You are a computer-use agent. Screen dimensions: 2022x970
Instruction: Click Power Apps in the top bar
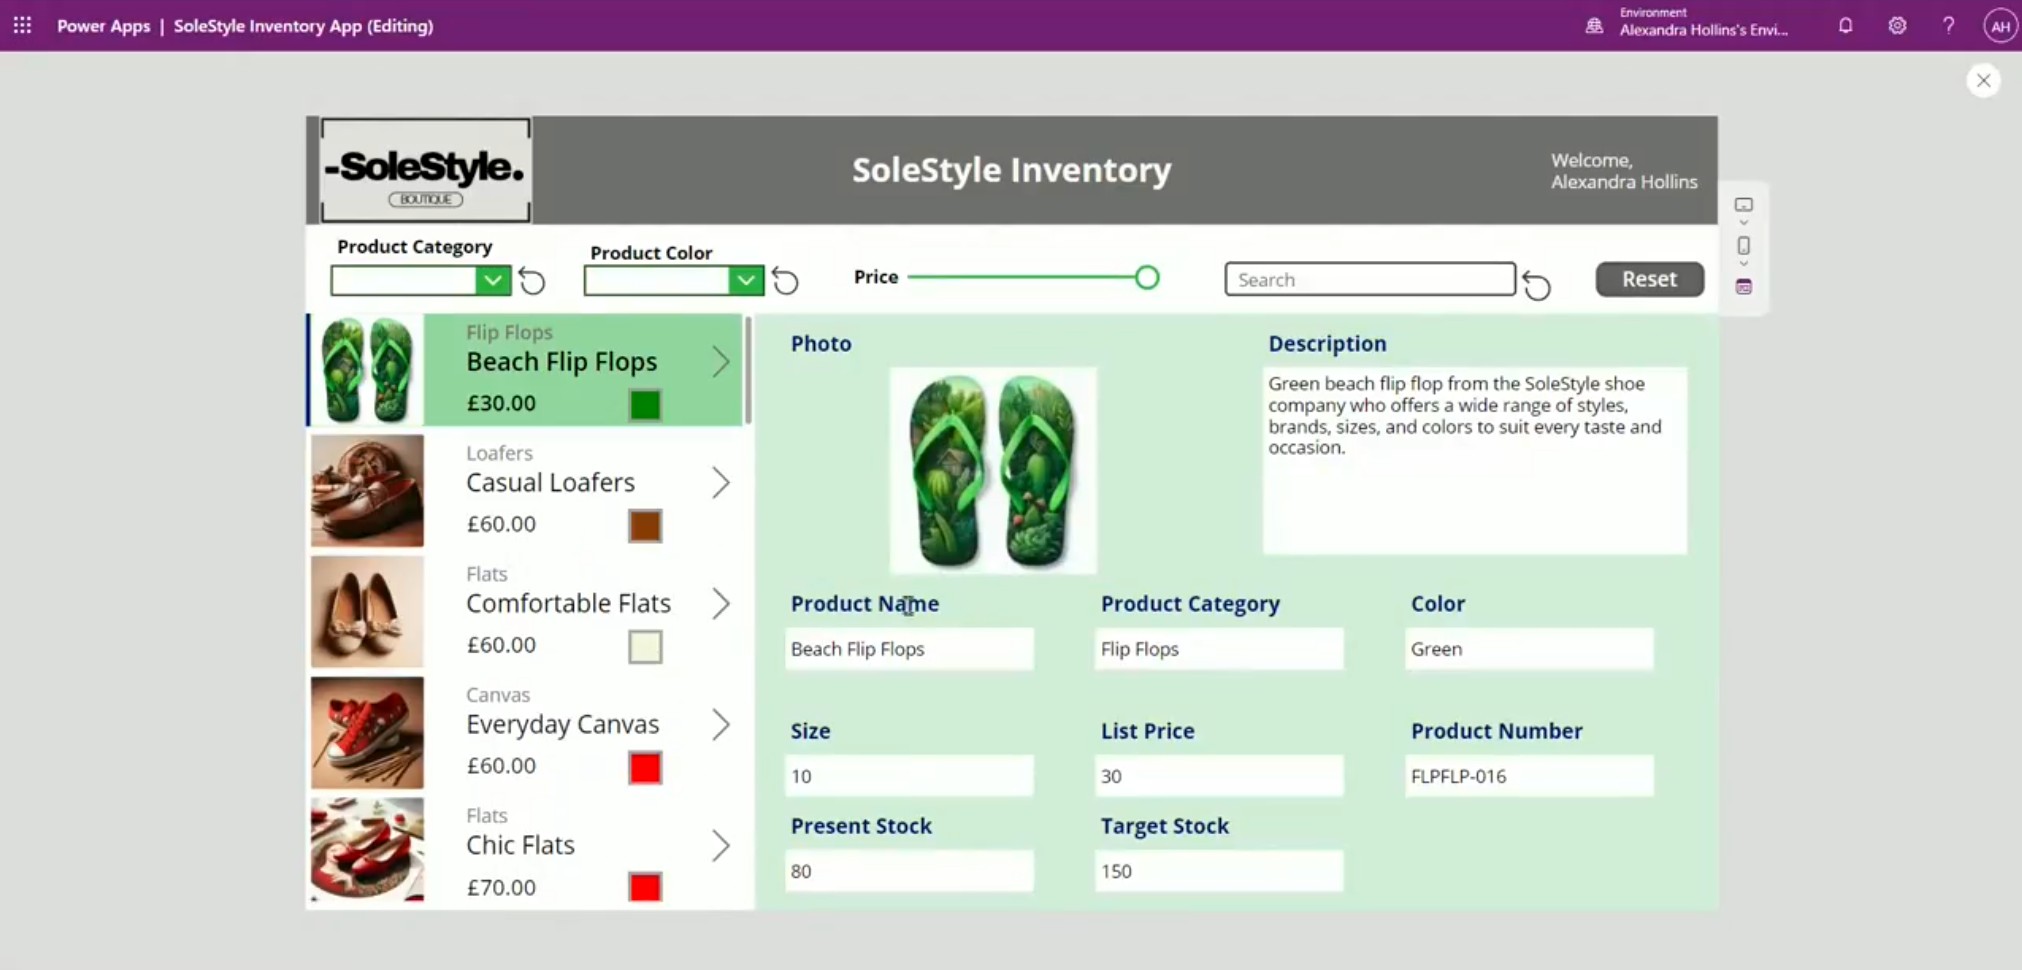pos(103,26)
